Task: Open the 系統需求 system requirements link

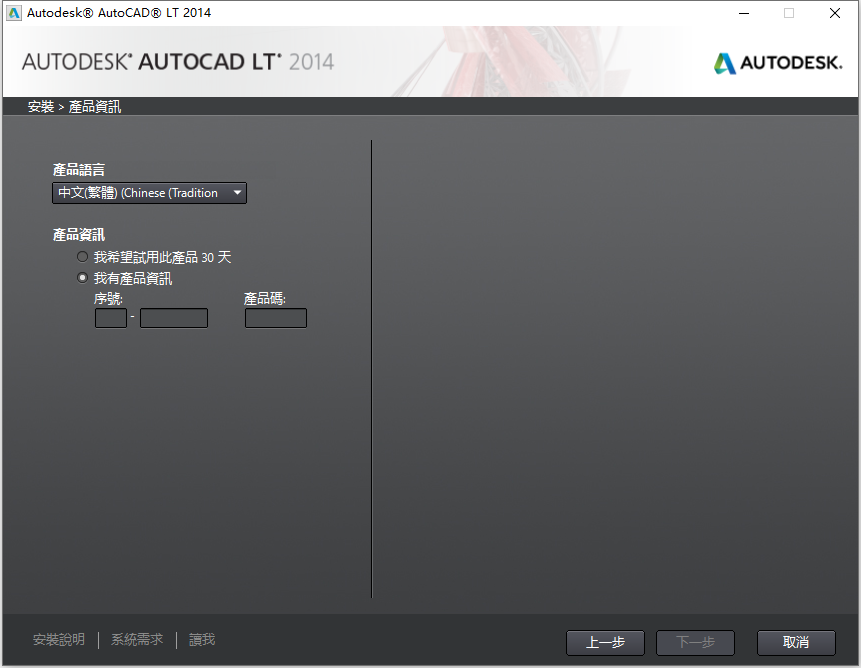Action: pos(137,639)
